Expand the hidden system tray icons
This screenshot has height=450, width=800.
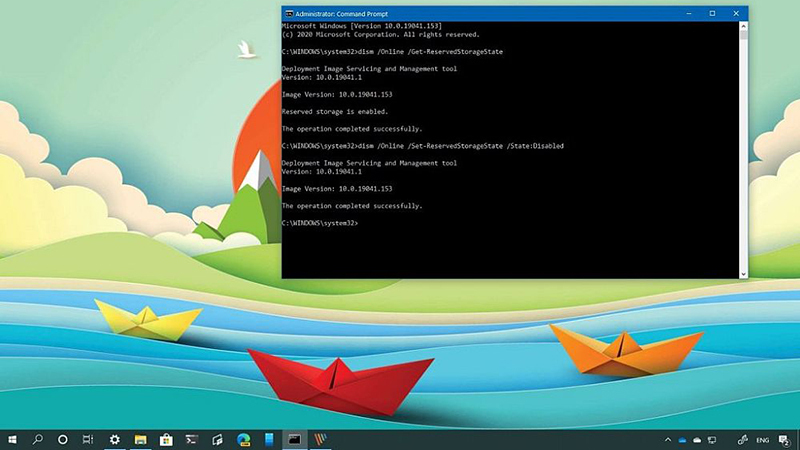(x=668, y=439)
